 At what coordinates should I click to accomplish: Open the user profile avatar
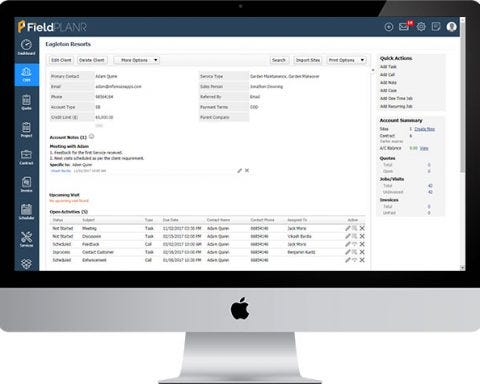(451, 27)
